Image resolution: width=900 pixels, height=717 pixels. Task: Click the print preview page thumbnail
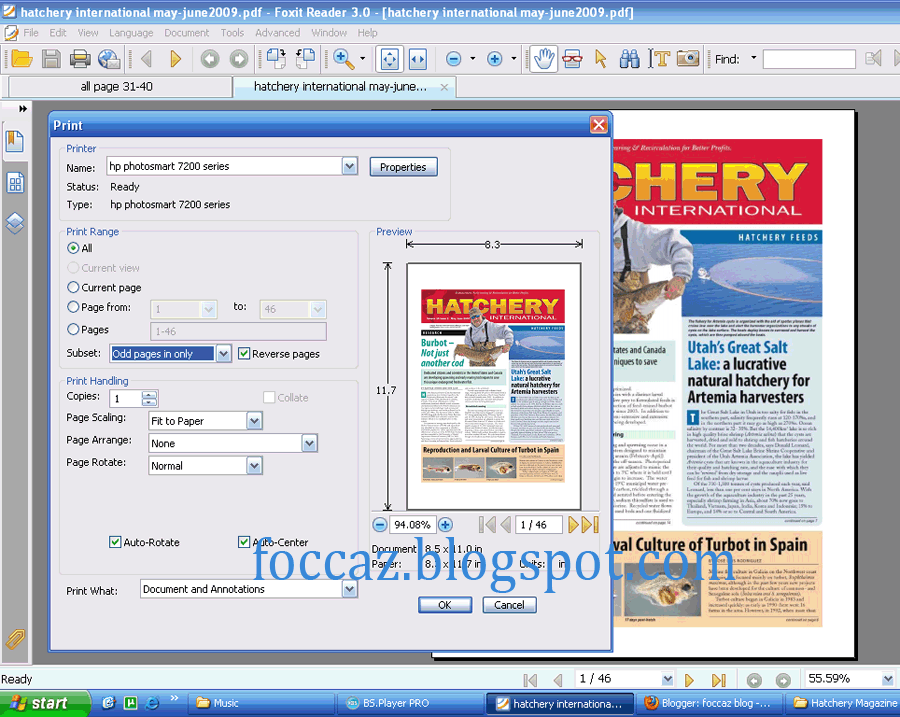coord(493,386)
